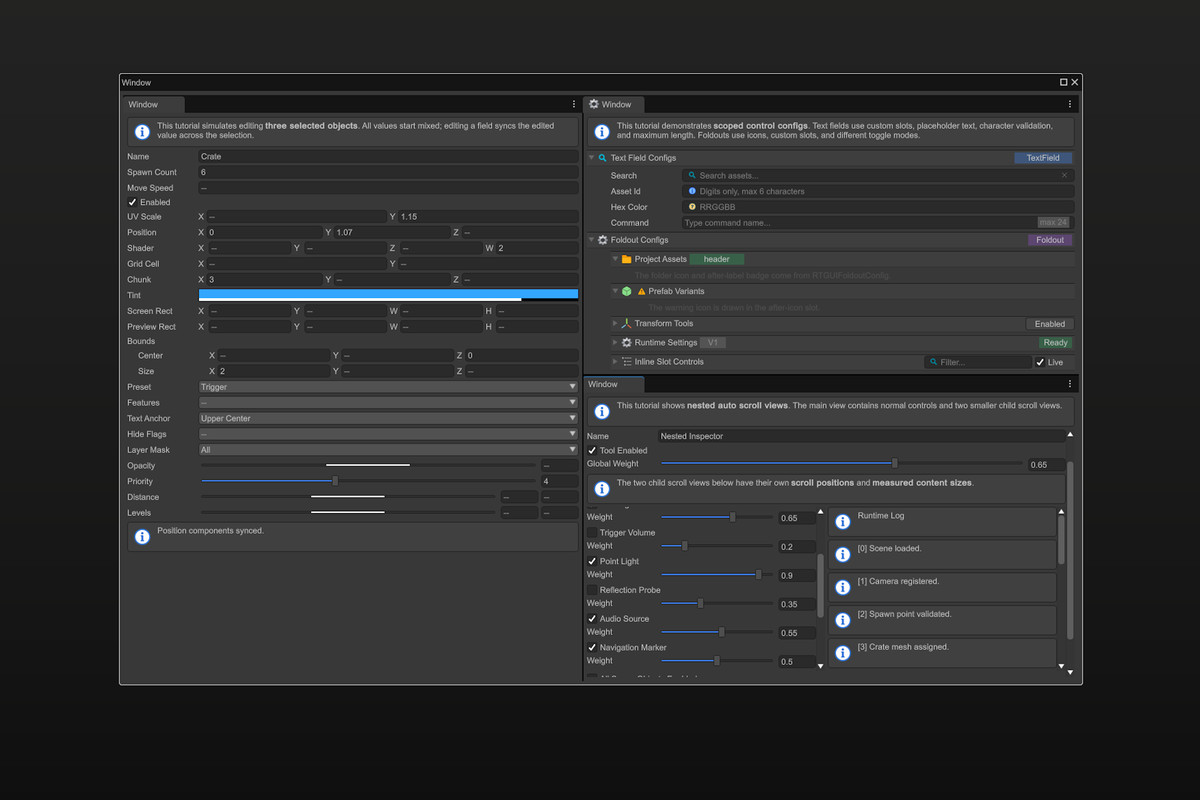Open the Hide Flags dropdown

(388, 434)
